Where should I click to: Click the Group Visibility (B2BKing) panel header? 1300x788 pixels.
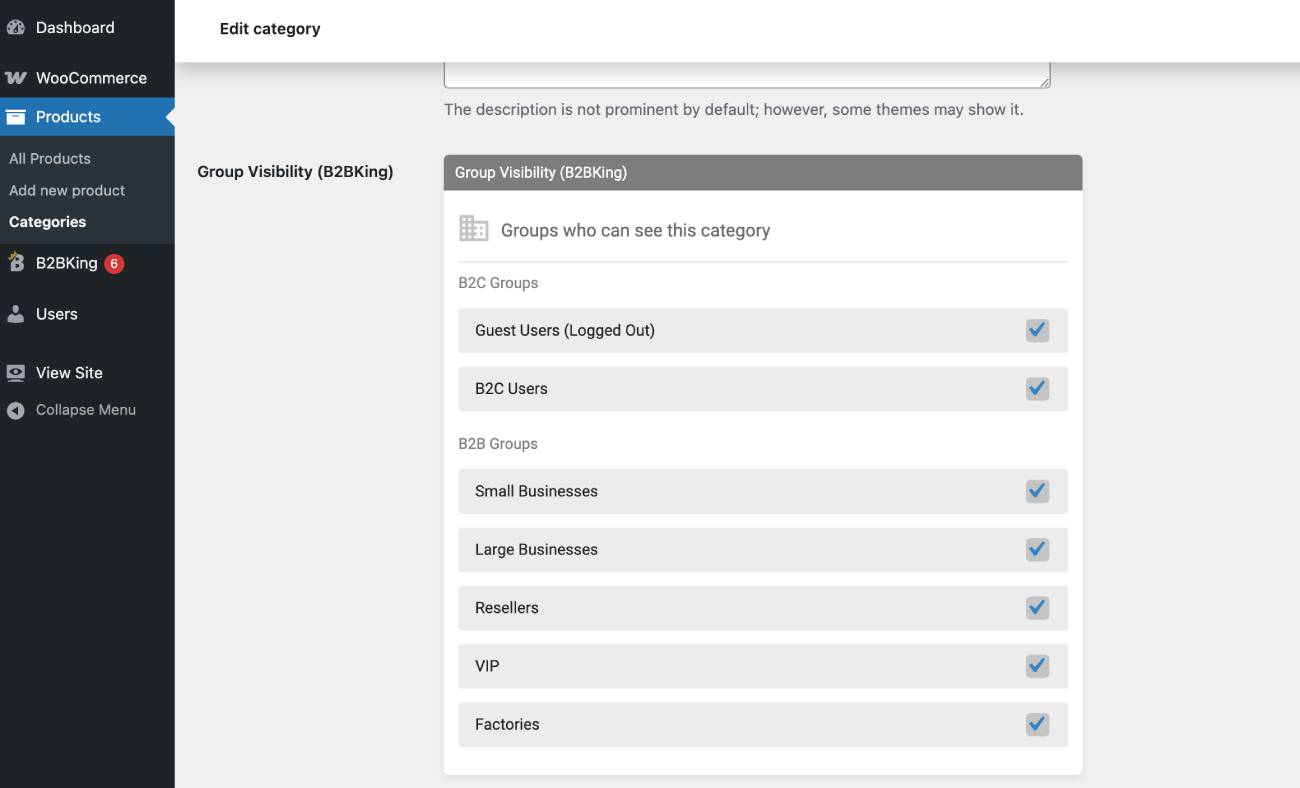pos(763,172)
